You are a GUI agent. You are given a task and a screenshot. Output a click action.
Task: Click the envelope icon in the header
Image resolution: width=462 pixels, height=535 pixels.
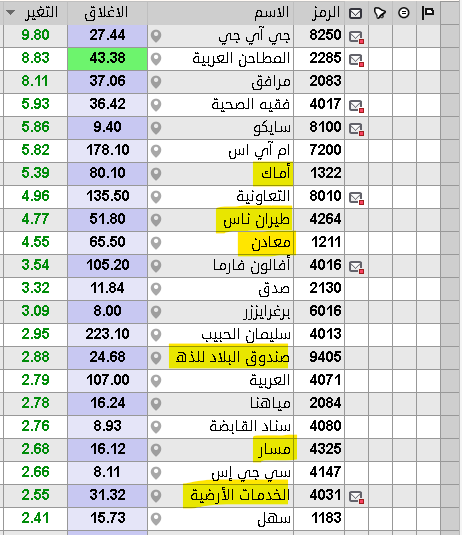coord(355,13)
